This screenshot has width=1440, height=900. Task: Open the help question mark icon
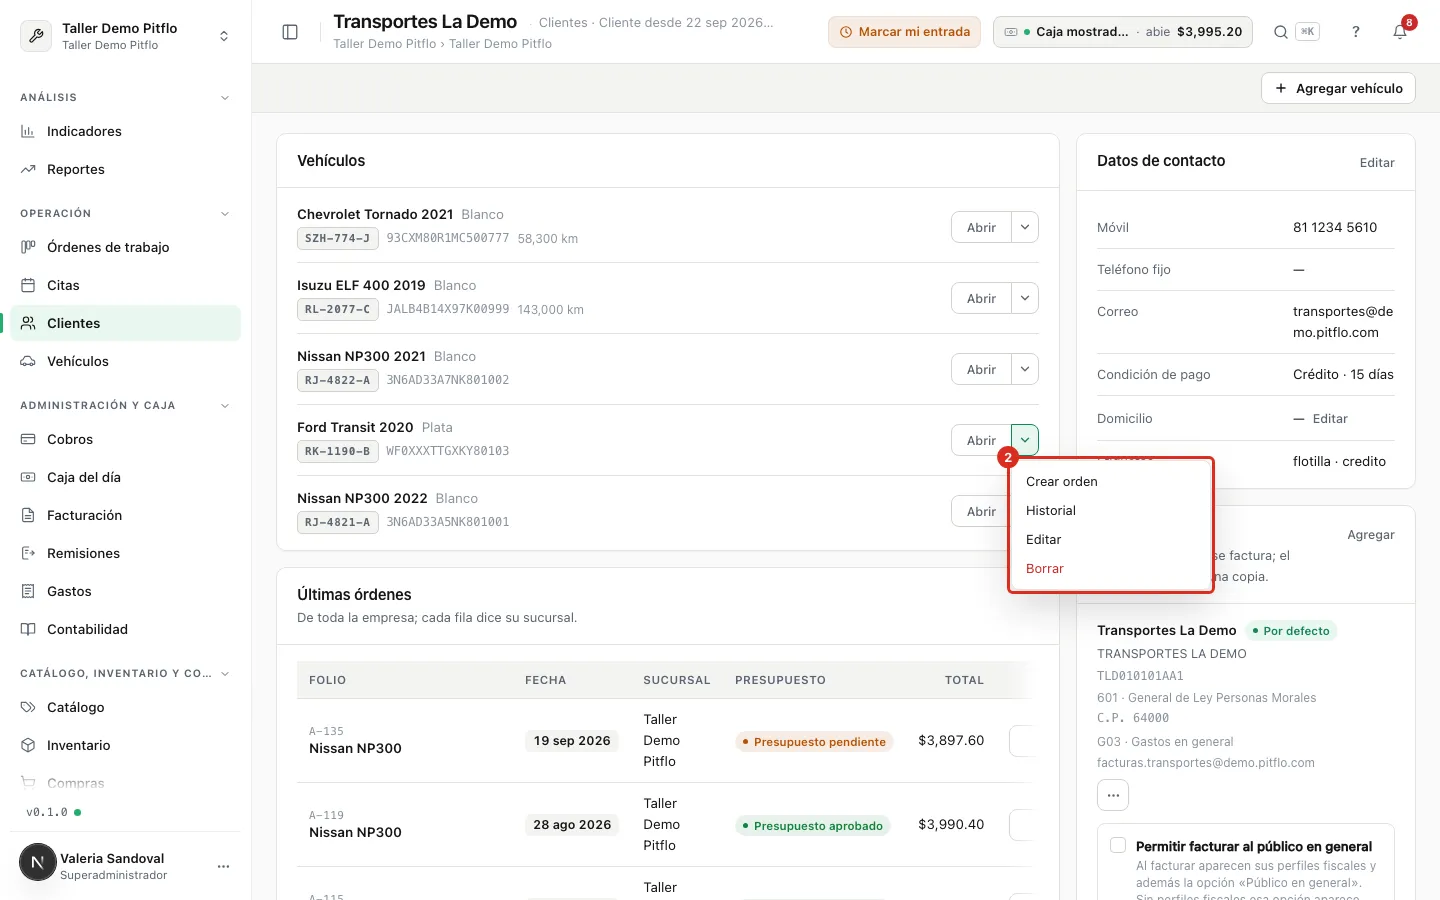click(x=1356, y=32)
